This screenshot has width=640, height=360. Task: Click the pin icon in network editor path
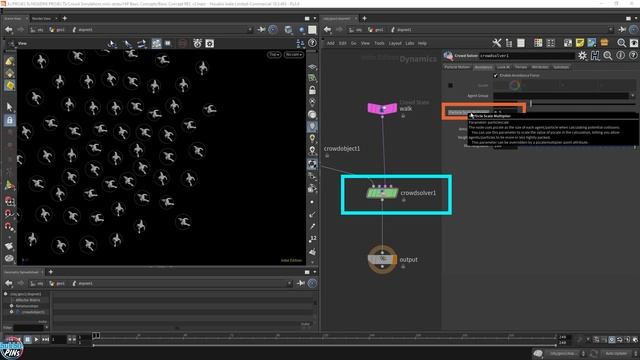tap(622, 29)
